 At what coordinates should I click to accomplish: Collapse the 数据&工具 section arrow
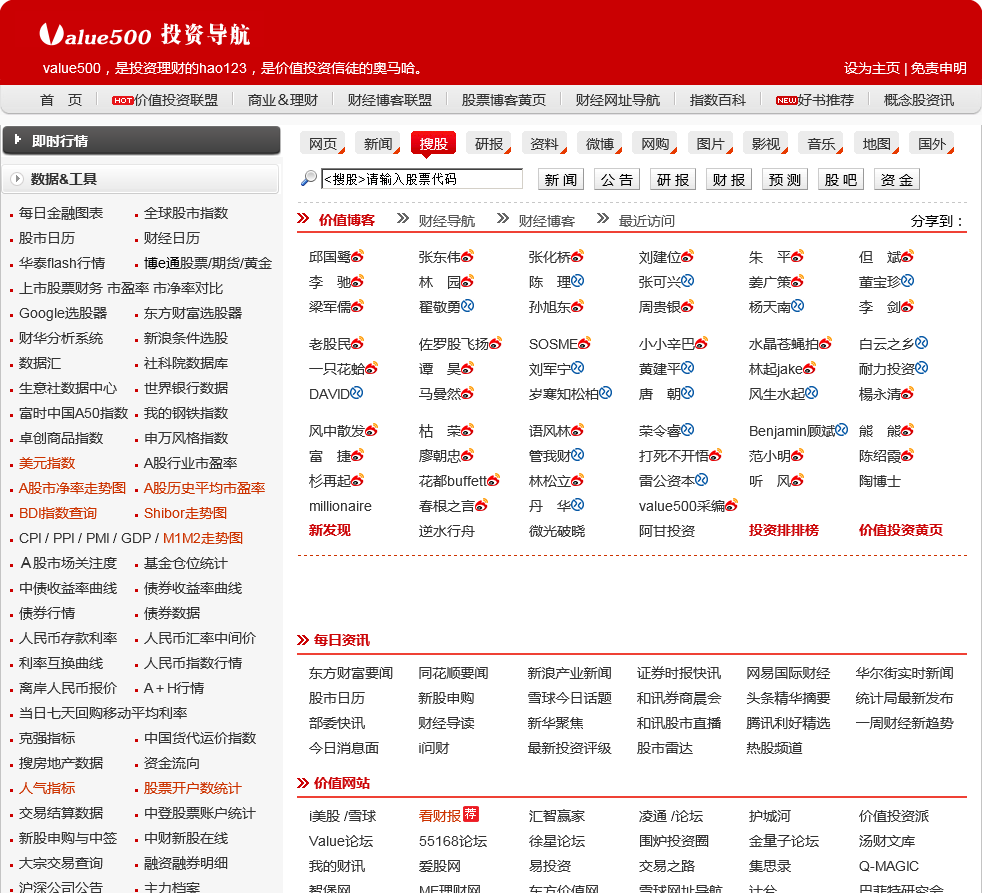point(17,178)
